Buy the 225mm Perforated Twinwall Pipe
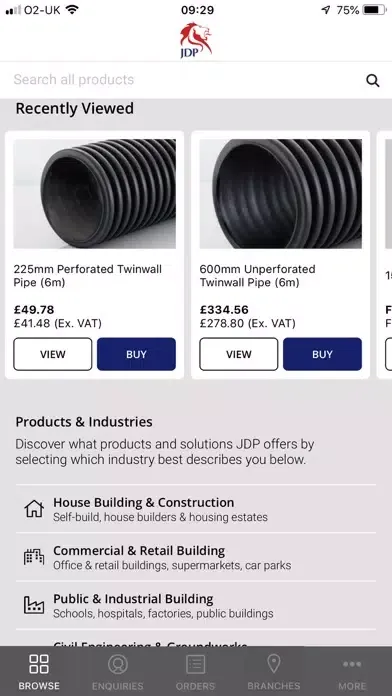Image resolution: width=392 pixels, height=696 pixels. click(136, 354)
